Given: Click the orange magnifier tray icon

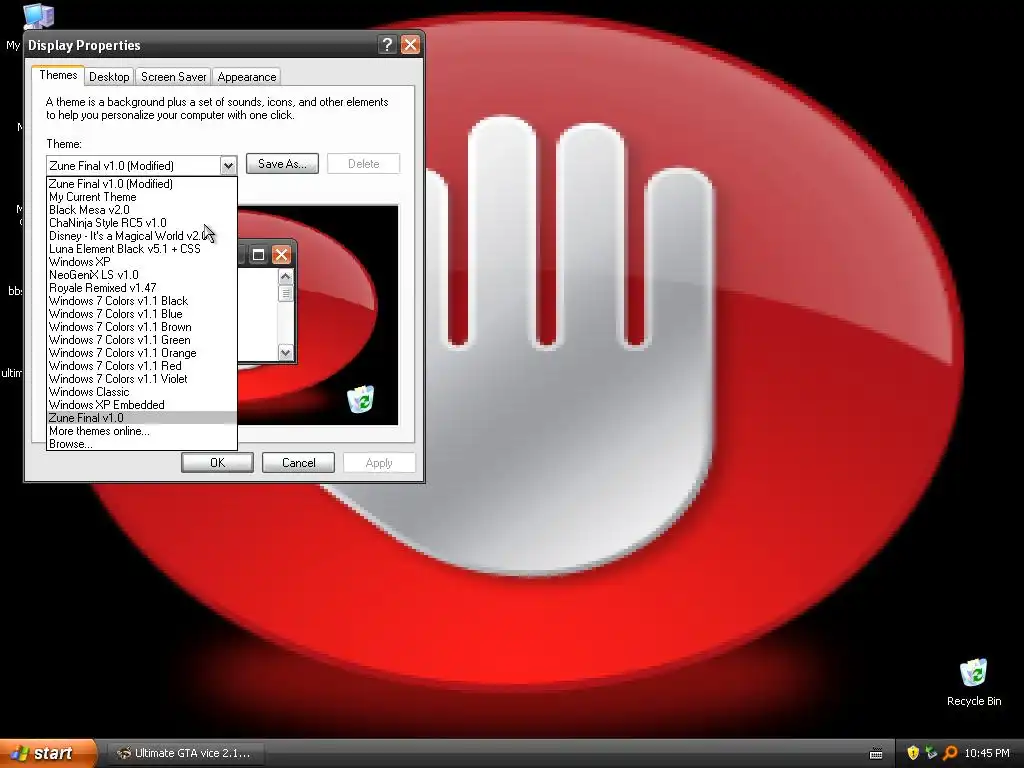Looking at the screenshot, I should [x=950, y=753].
